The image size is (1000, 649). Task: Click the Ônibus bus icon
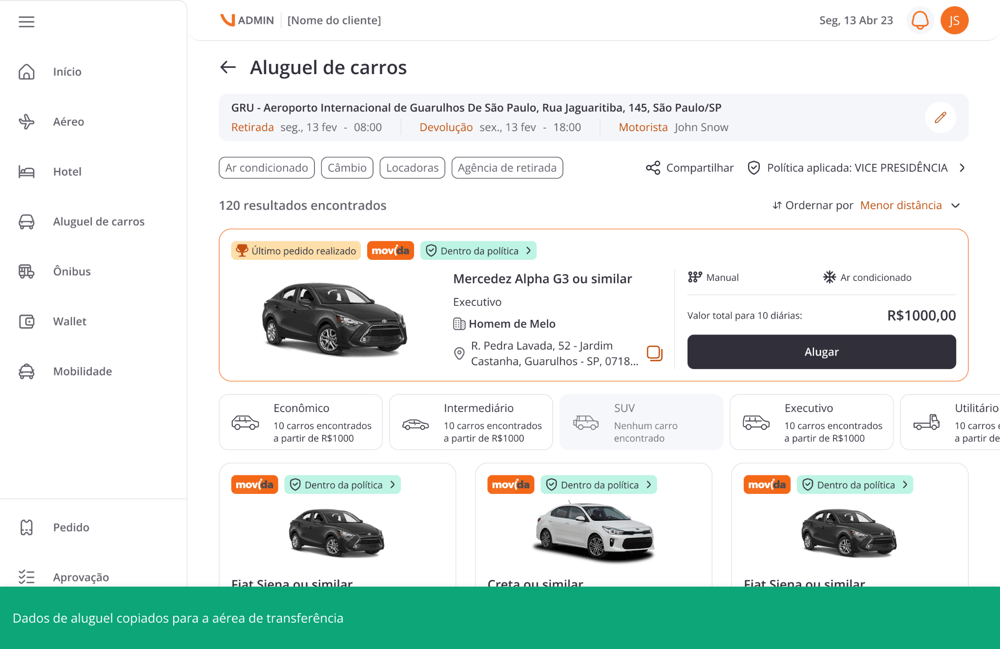point(26,271)
